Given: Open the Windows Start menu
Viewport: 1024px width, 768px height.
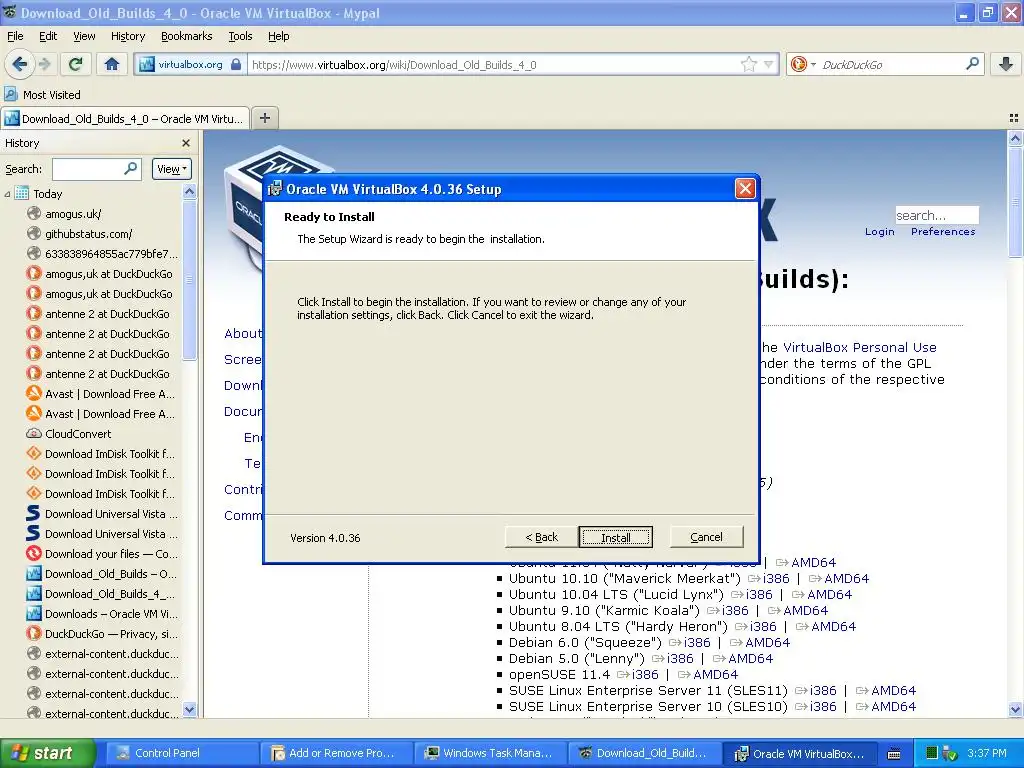Looking at the screenshot, I should click(48, 753).
